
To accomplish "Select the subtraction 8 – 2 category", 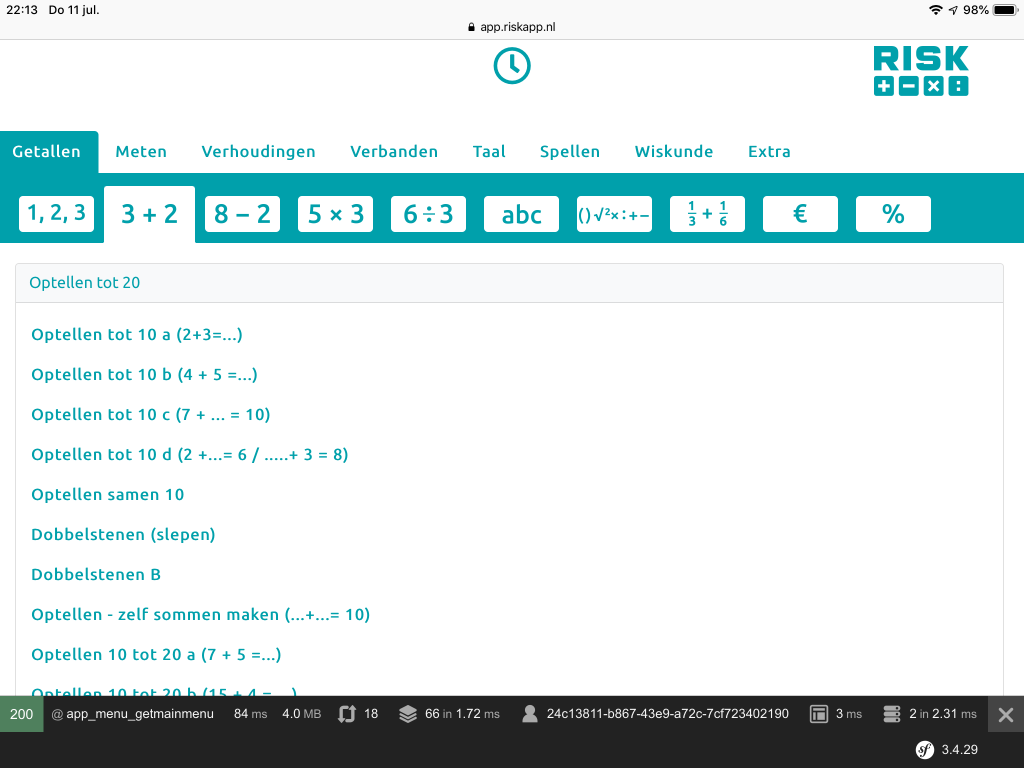I will click(x=242, y=214).
